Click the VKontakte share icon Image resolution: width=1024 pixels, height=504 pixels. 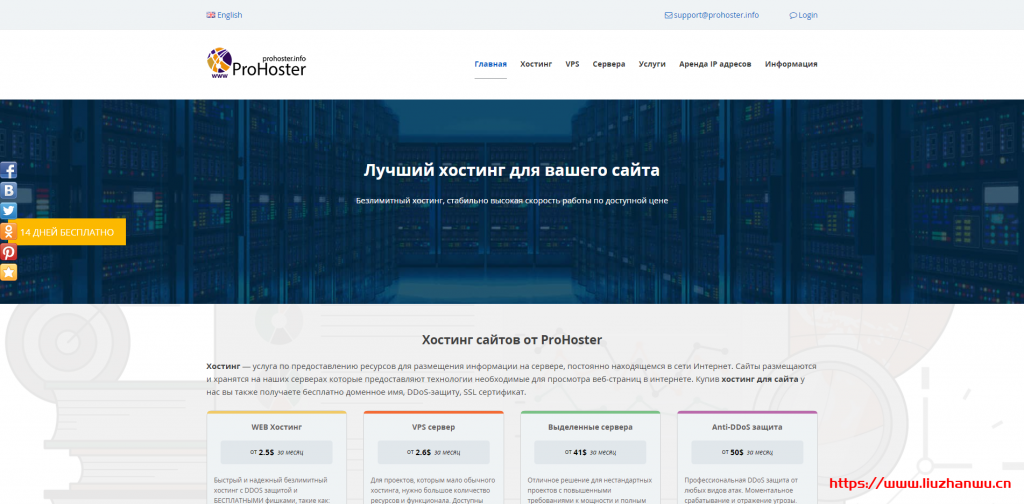tap(8, 190)
